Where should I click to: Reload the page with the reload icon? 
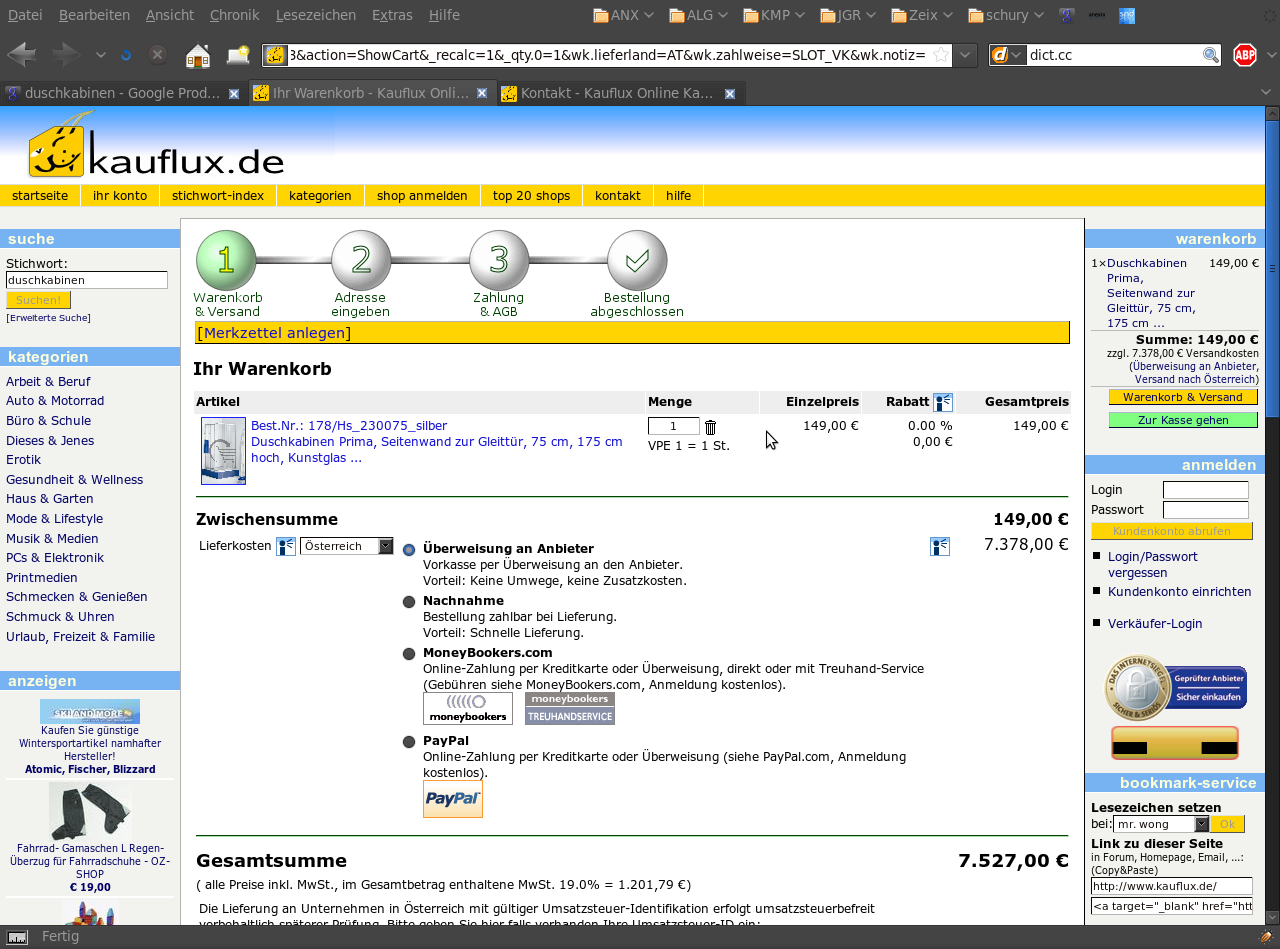tap(126, 55)
